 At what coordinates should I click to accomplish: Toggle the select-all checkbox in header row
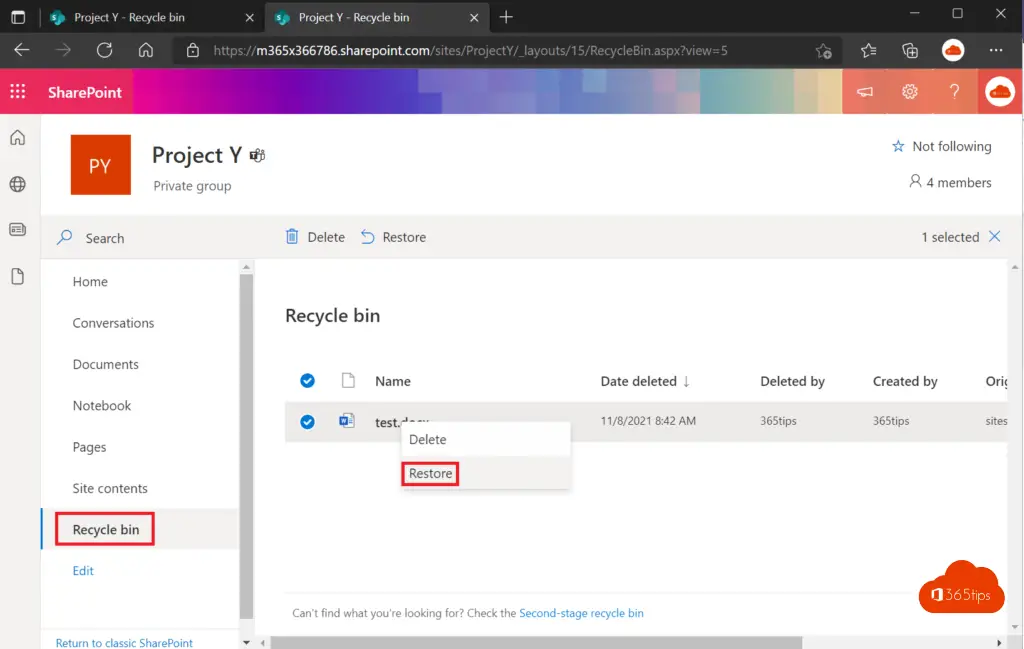[308, 381]
